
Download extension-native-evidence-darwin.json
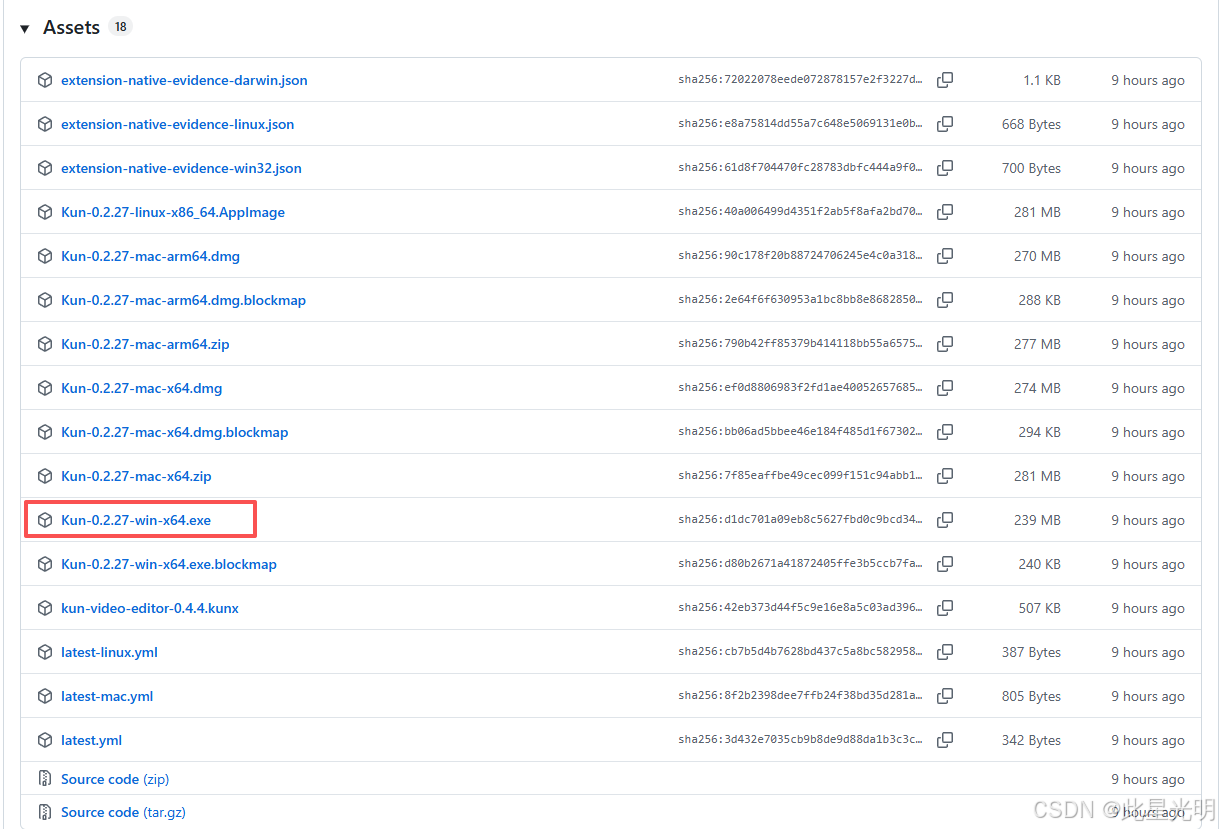[184, 80]
